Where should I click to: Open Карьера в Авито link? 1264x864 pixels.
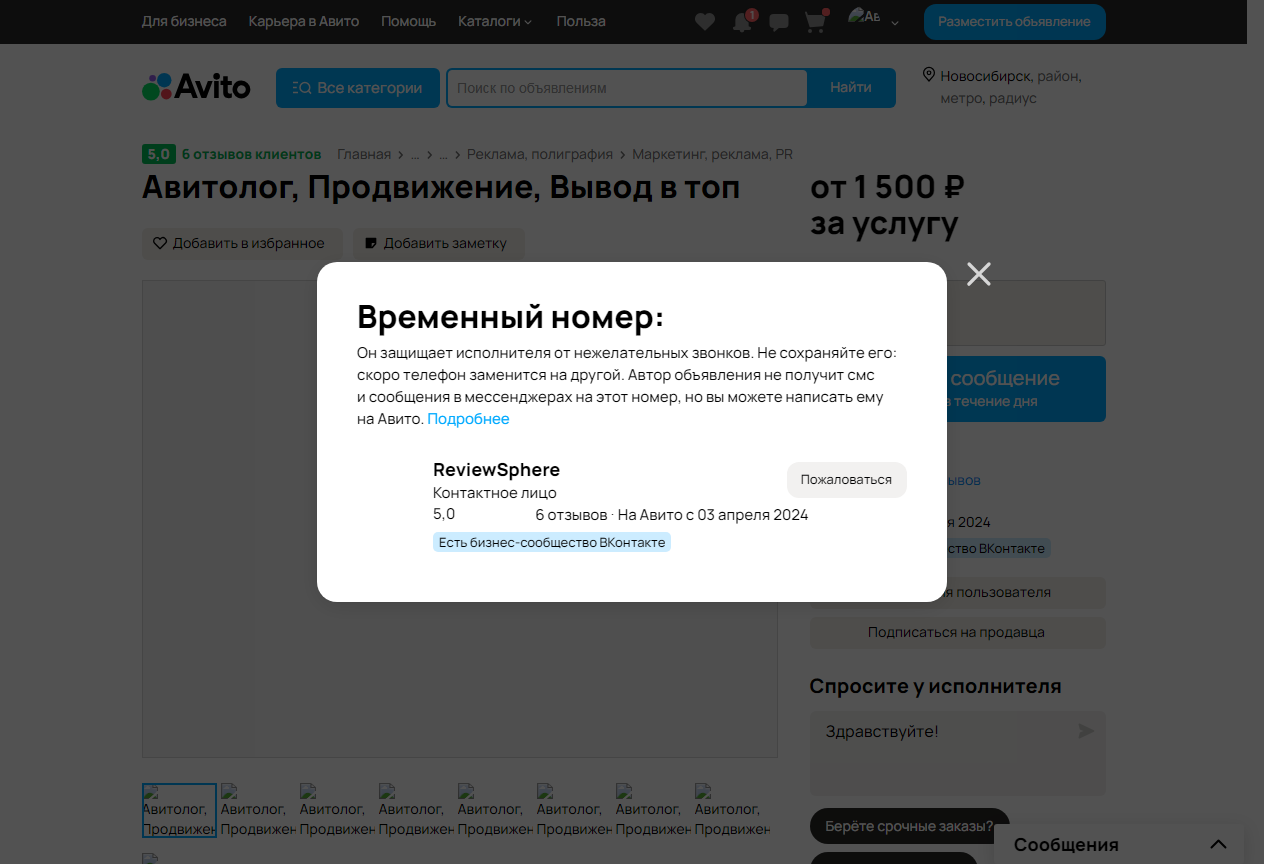(x=304, y=21)
